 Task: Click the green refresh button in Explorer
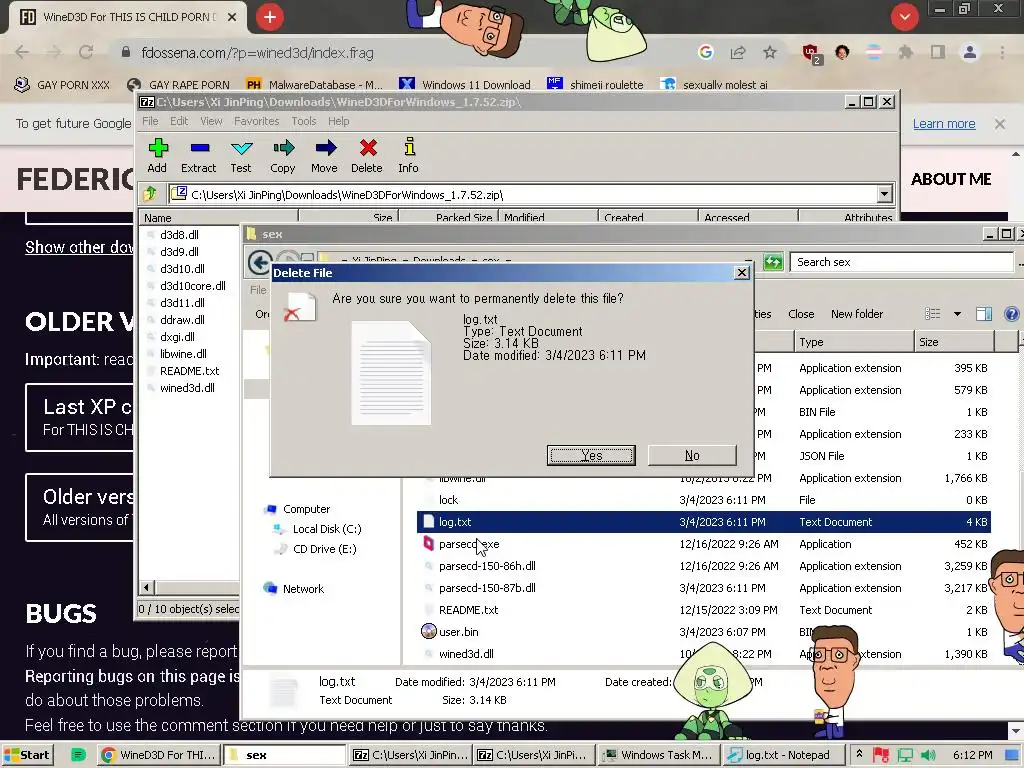tap(773, 262)
